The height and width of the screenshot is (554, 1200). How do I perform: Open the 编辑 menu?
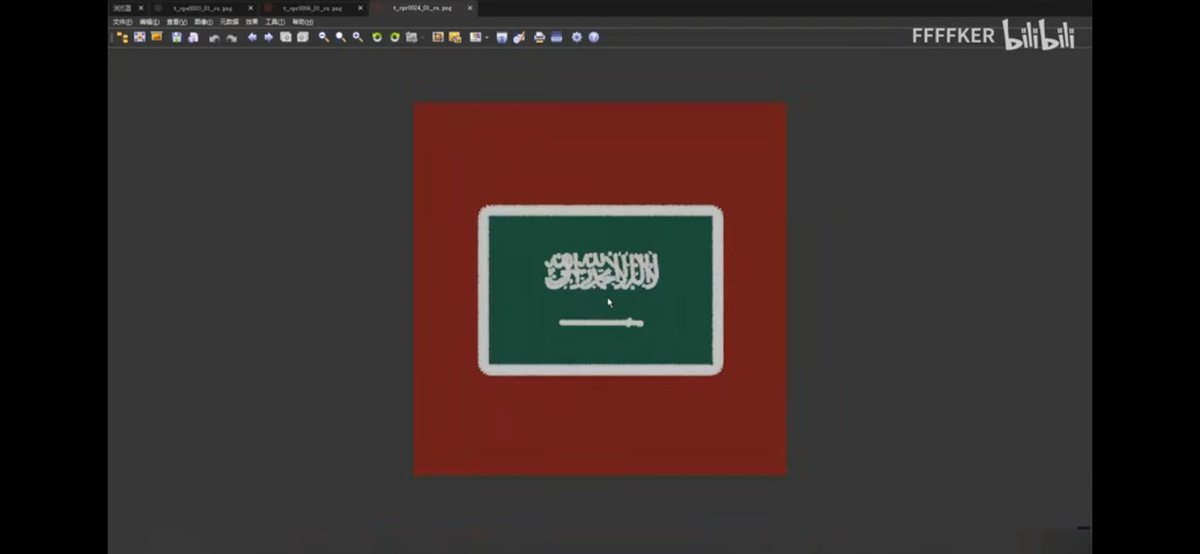pyautogui.click(x=149, y=21)
